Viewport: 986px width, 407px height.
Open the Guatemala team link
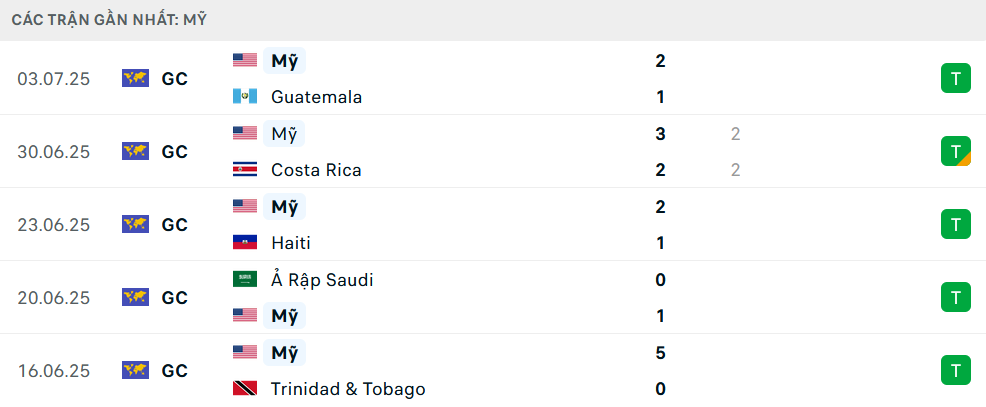tap(316, 97)
